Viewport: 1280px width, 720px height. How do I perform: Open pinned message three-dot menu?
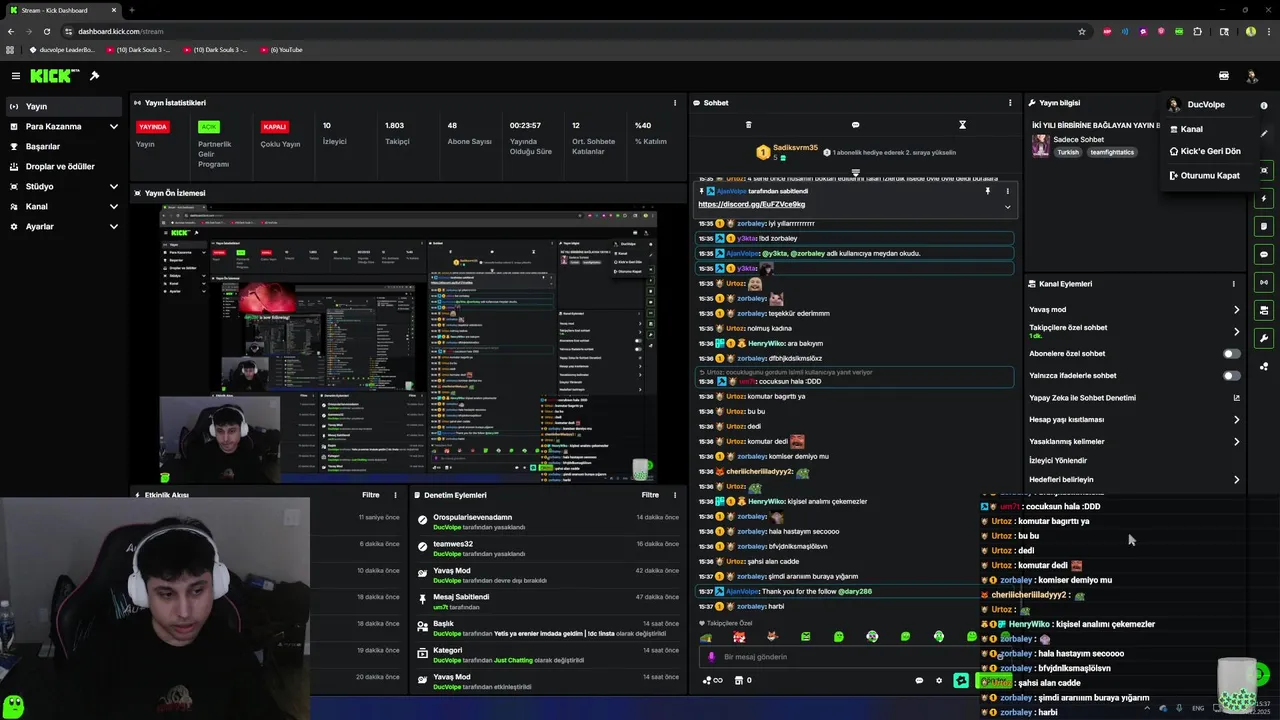point(1007,191)
